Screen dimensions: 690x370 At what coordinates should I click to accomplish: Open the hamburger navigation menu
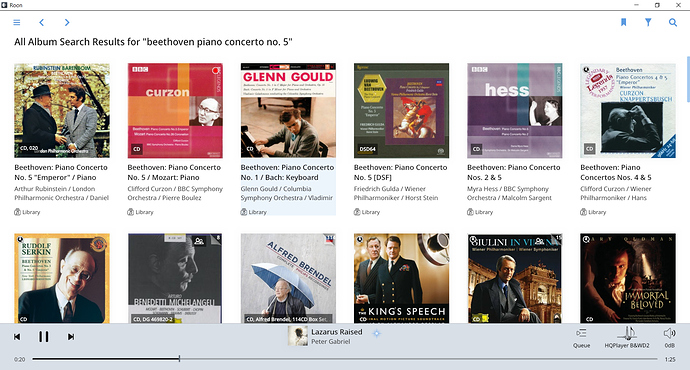coord(17,22)
